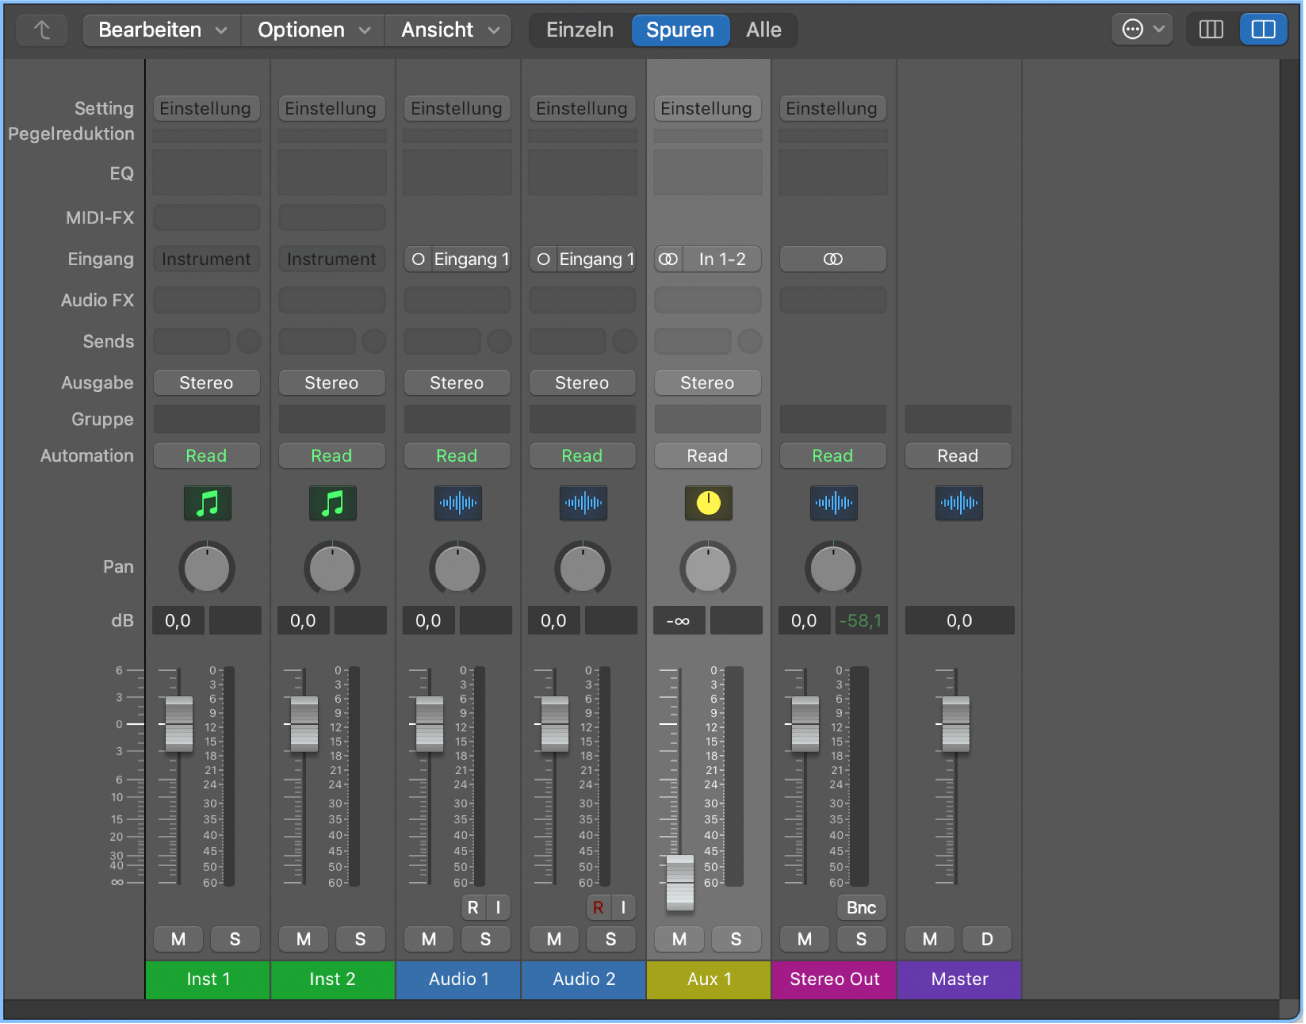This screenshot has width=1306, height=1024.
Task: Adjust the Audio 1 pan knob
Action: click(x=457, y=569)
